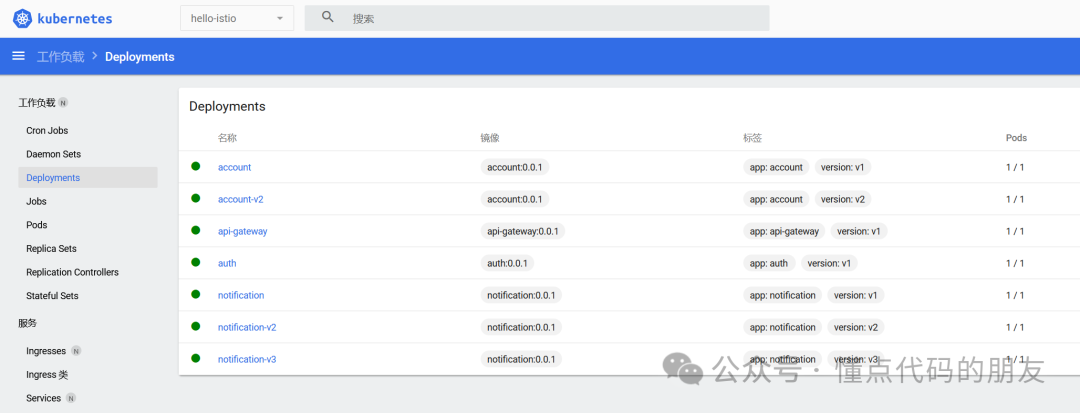Click the account:0.0.1 chip in account-v2 row
Screen dimensions: 1080x413
coord(515,199)
